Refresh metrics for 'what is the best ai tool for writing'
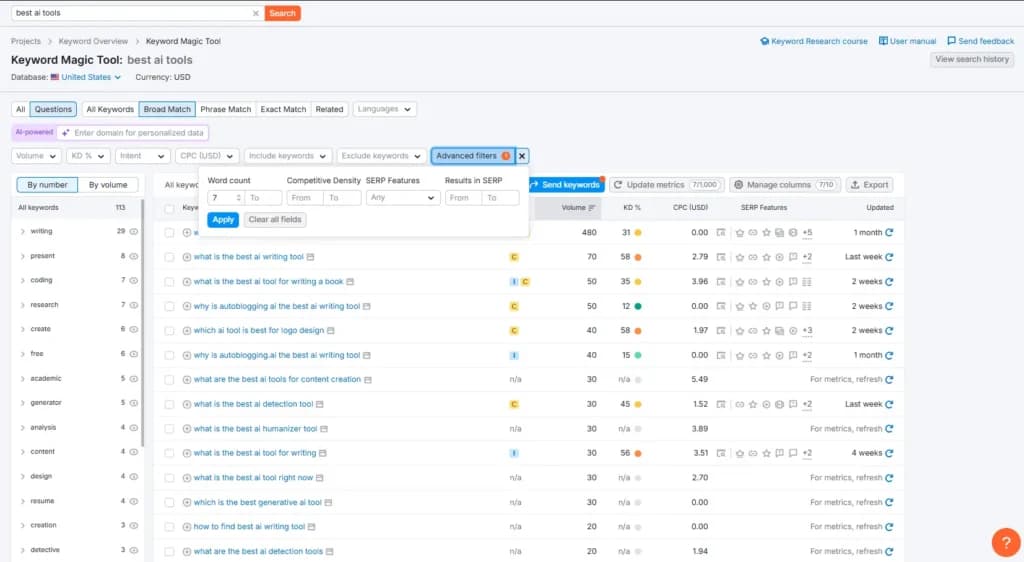 point(889,453)
